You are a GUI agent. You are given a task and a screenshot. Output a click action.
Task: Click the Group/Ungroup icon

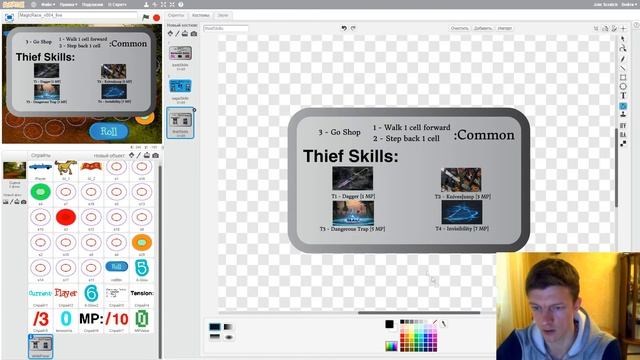623,144
